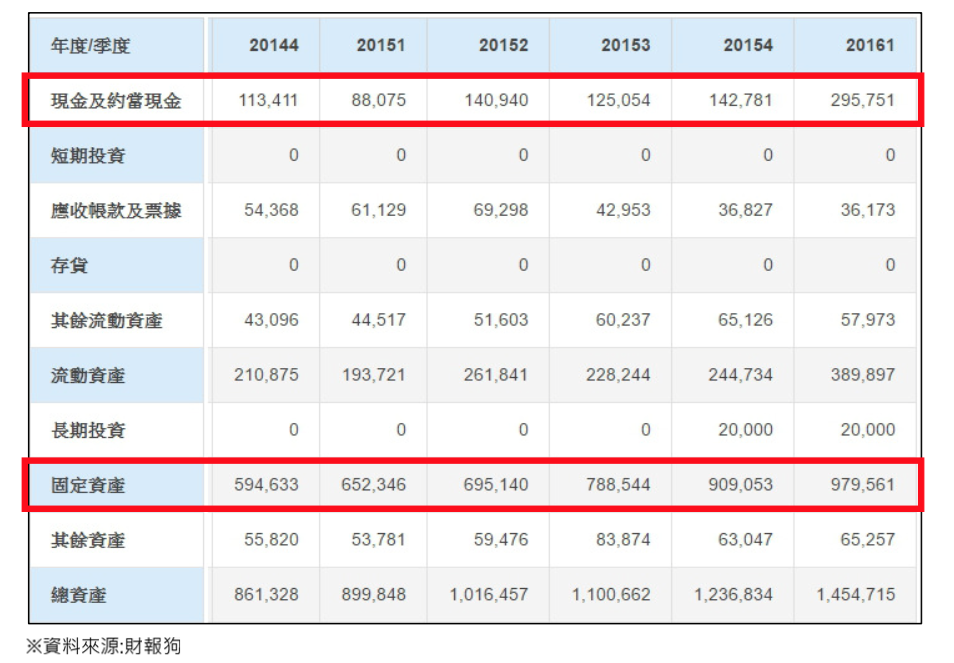This screenshot has height=663, width=954.
Task: Click the 總資產 row label
Action: click(79, 596)
